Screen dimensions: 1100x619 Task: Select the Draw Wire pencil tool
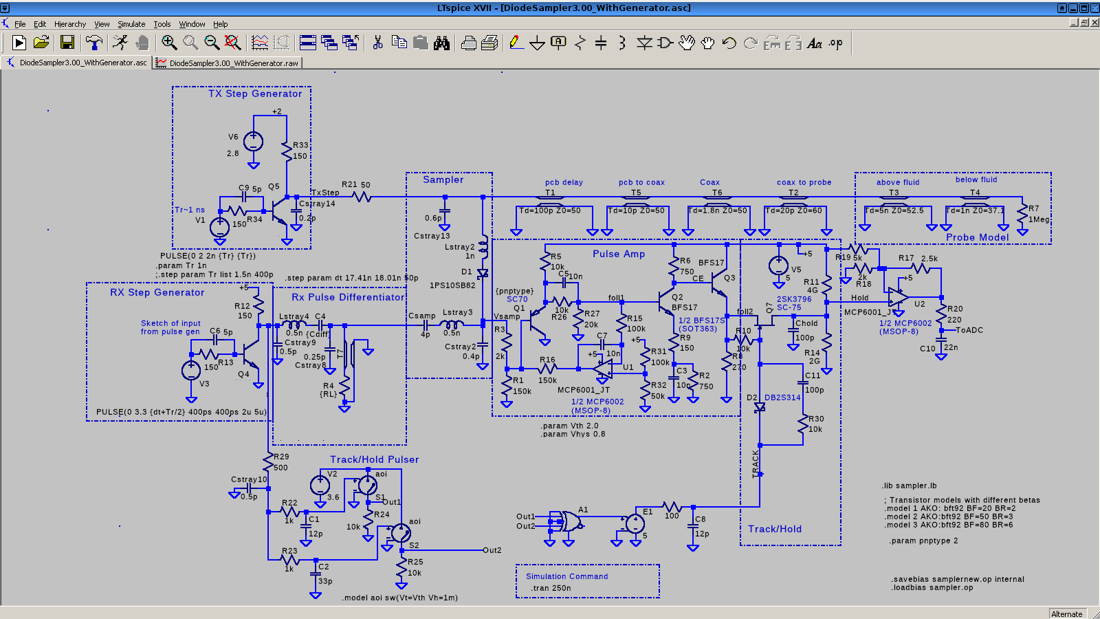516,43
